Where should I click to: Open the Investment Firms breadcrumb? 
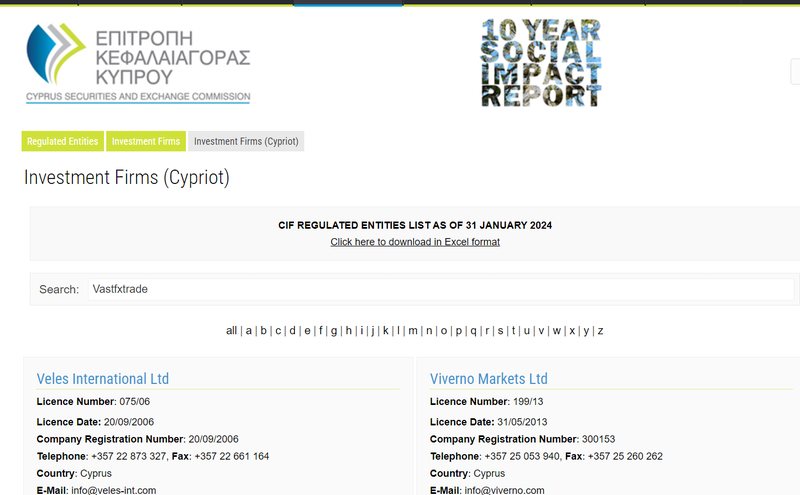tap(146, 141)
